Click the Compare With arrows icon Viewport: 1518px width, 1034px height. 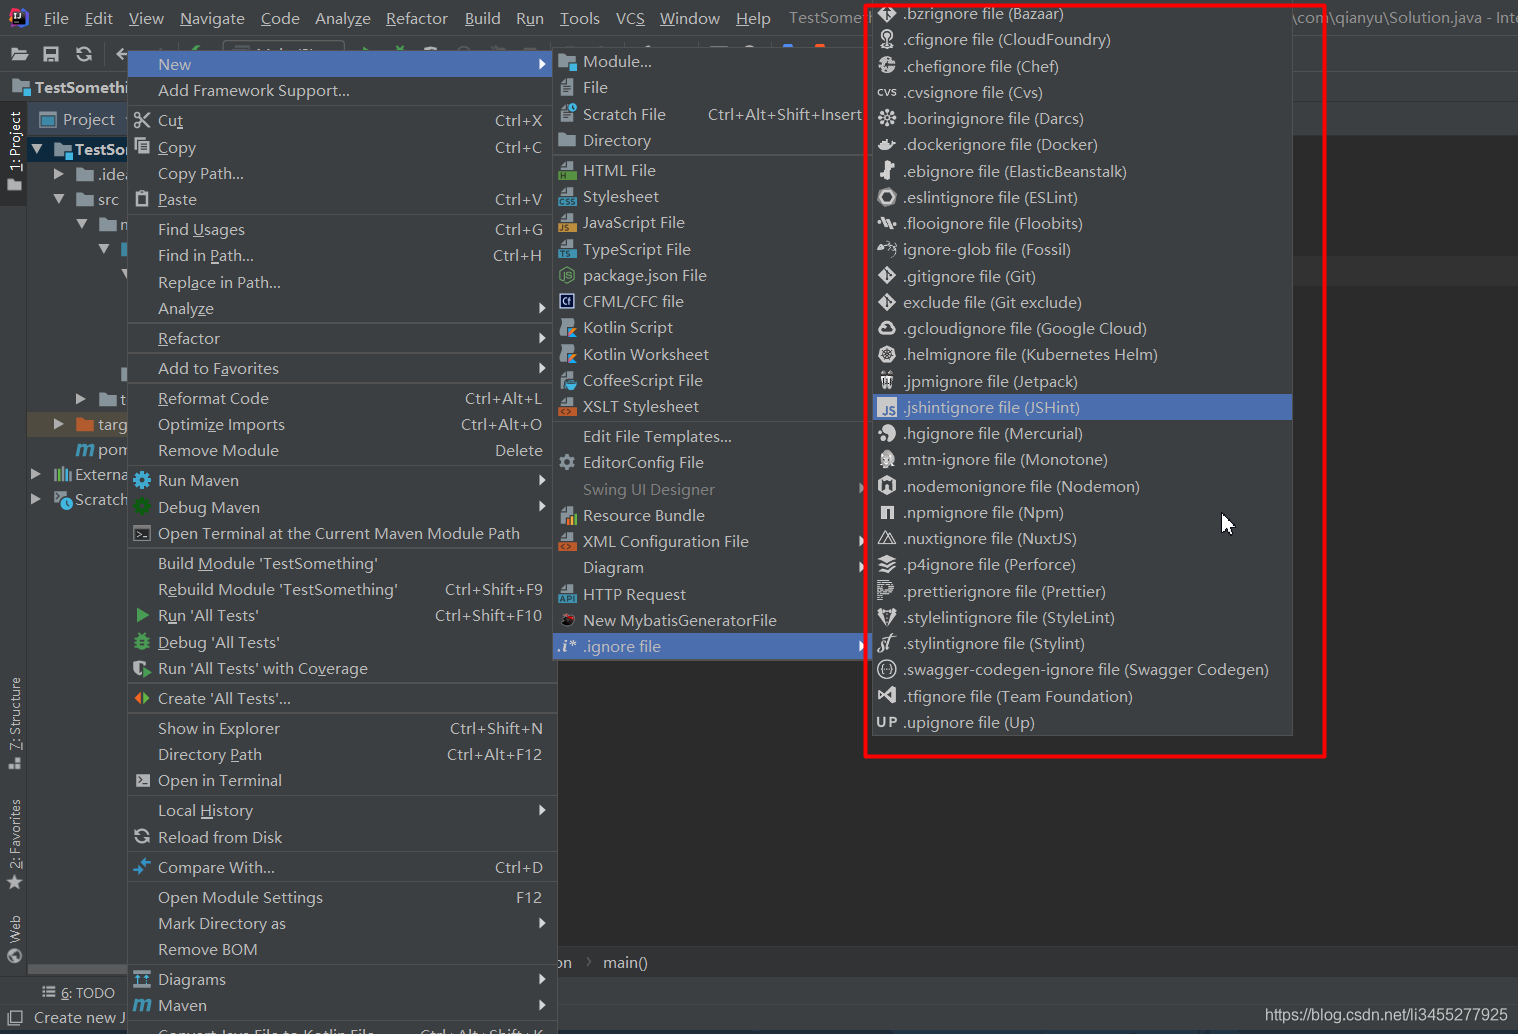pyautogui.click(x=142, y=867)
